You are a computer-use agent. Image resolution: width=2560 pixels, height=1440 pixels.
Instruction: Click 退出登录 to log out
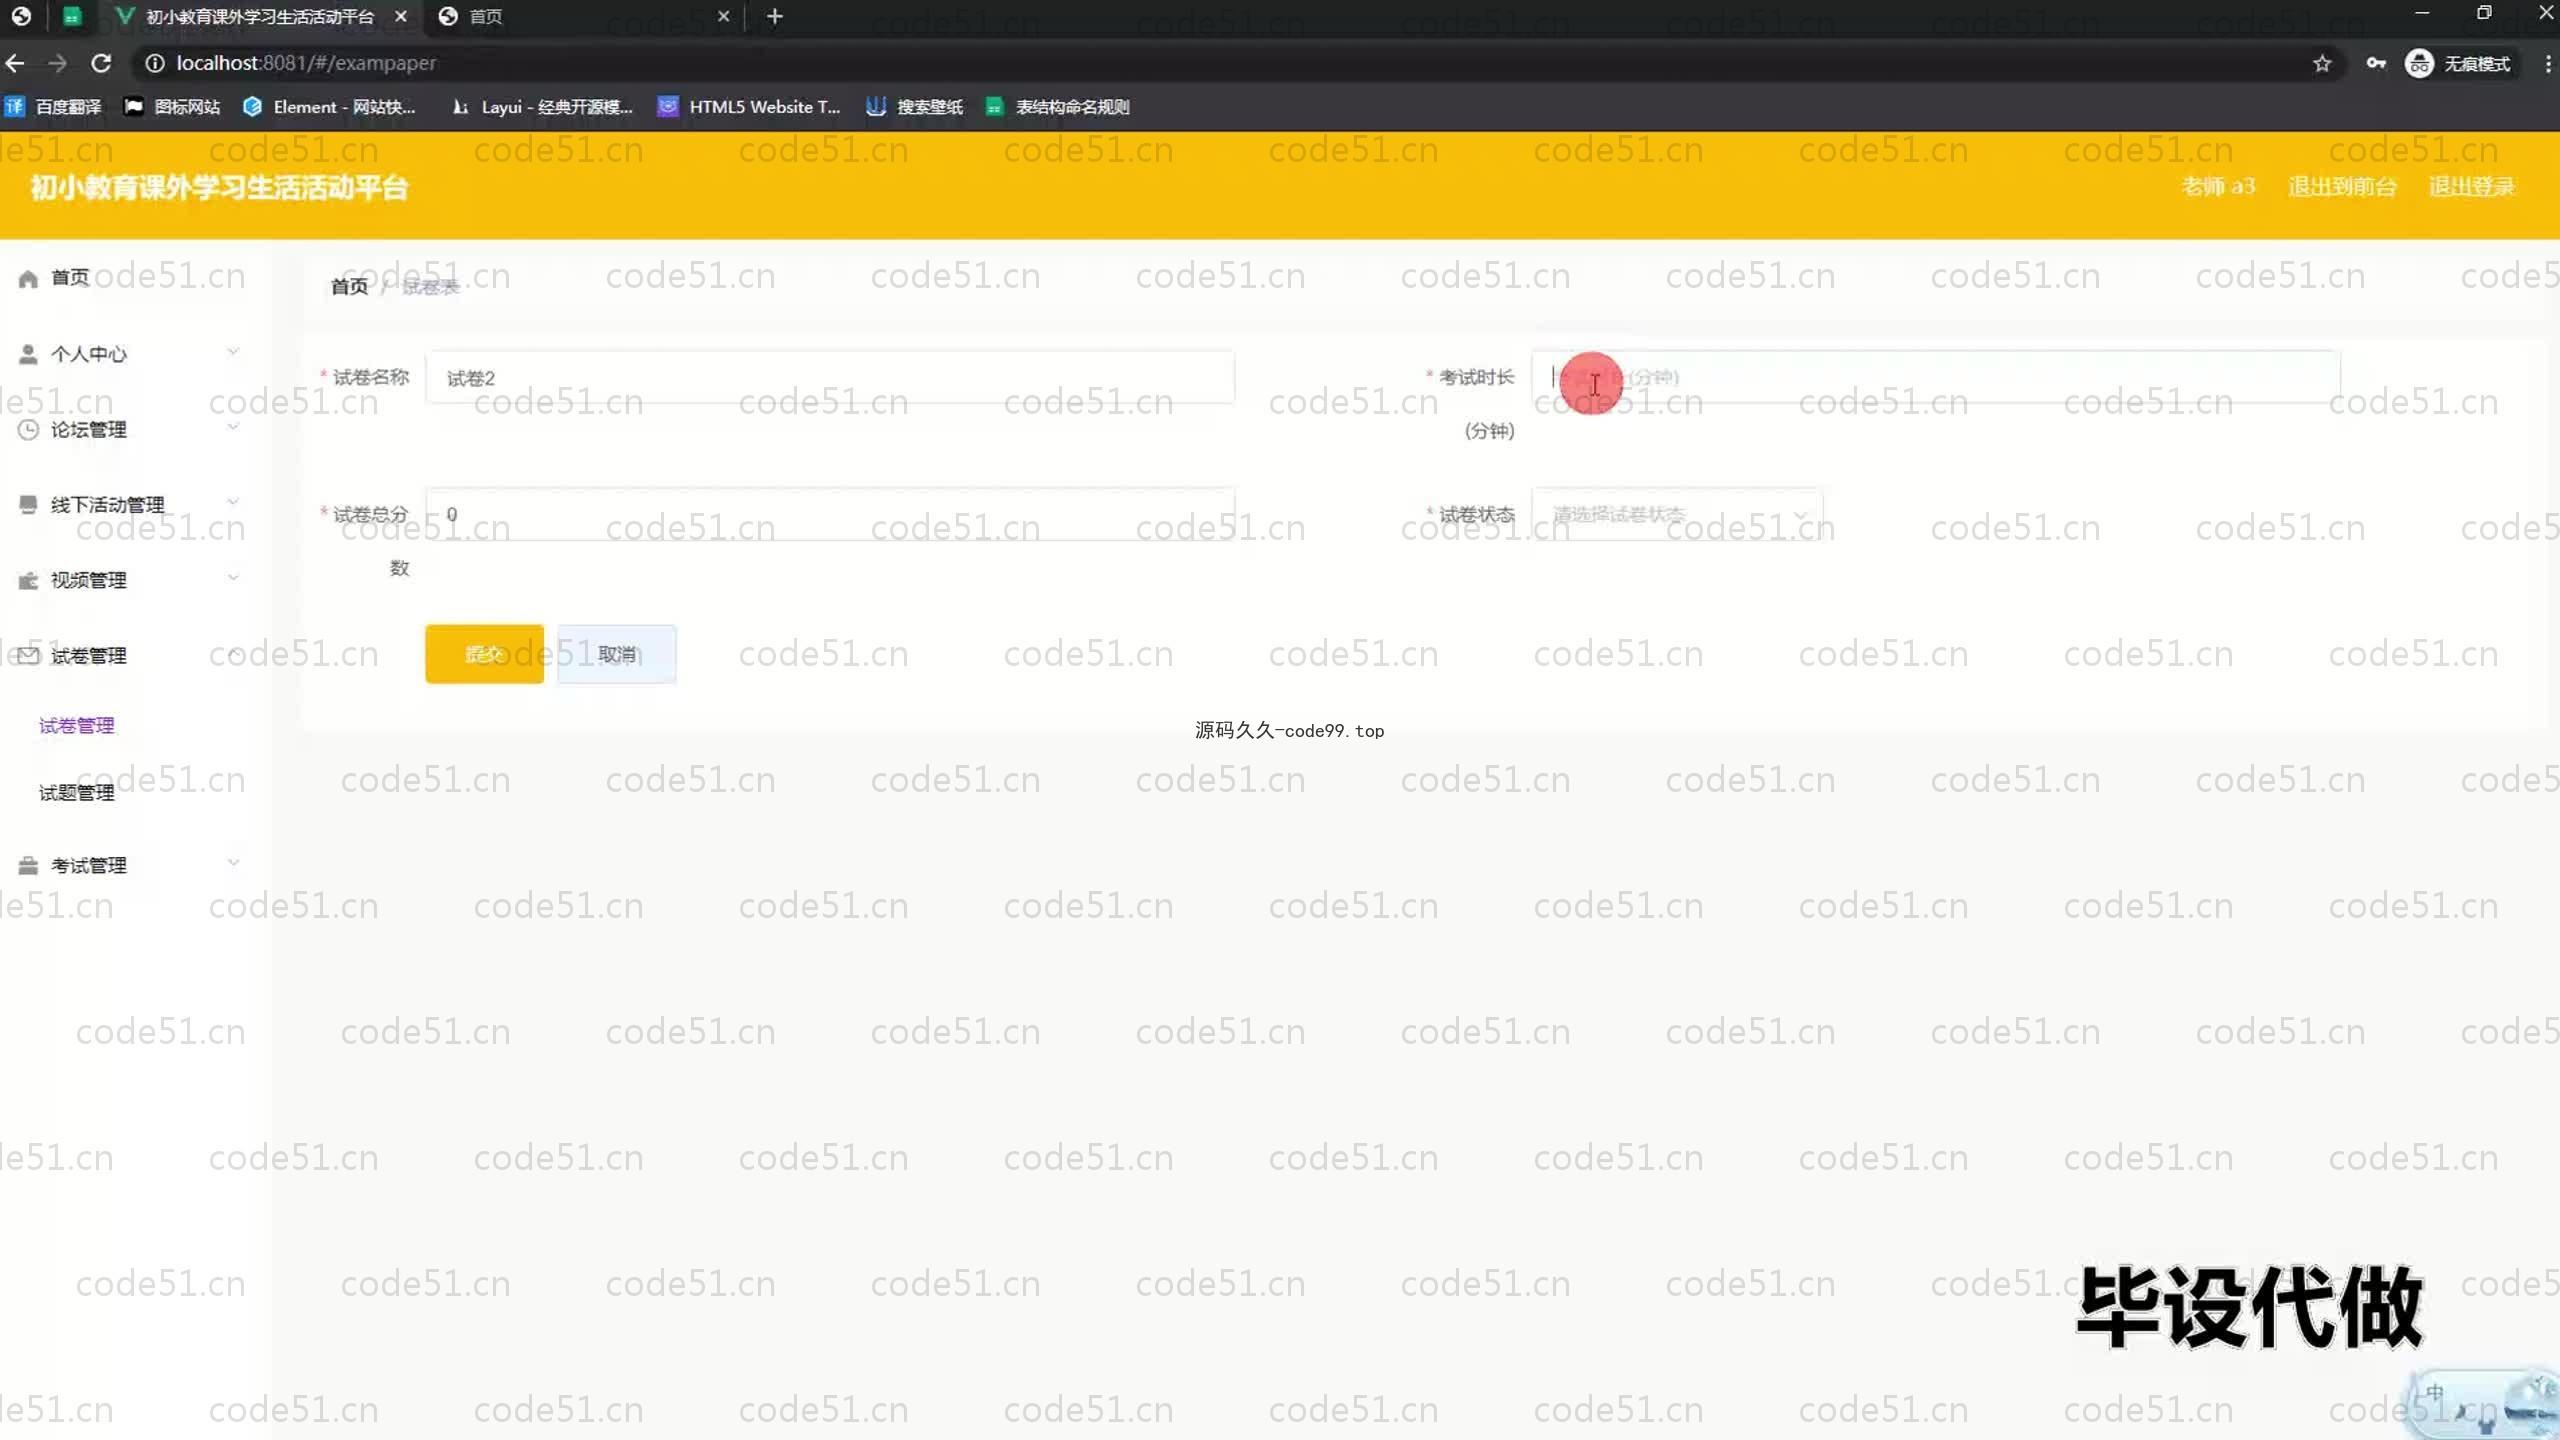click(2471, 186)
